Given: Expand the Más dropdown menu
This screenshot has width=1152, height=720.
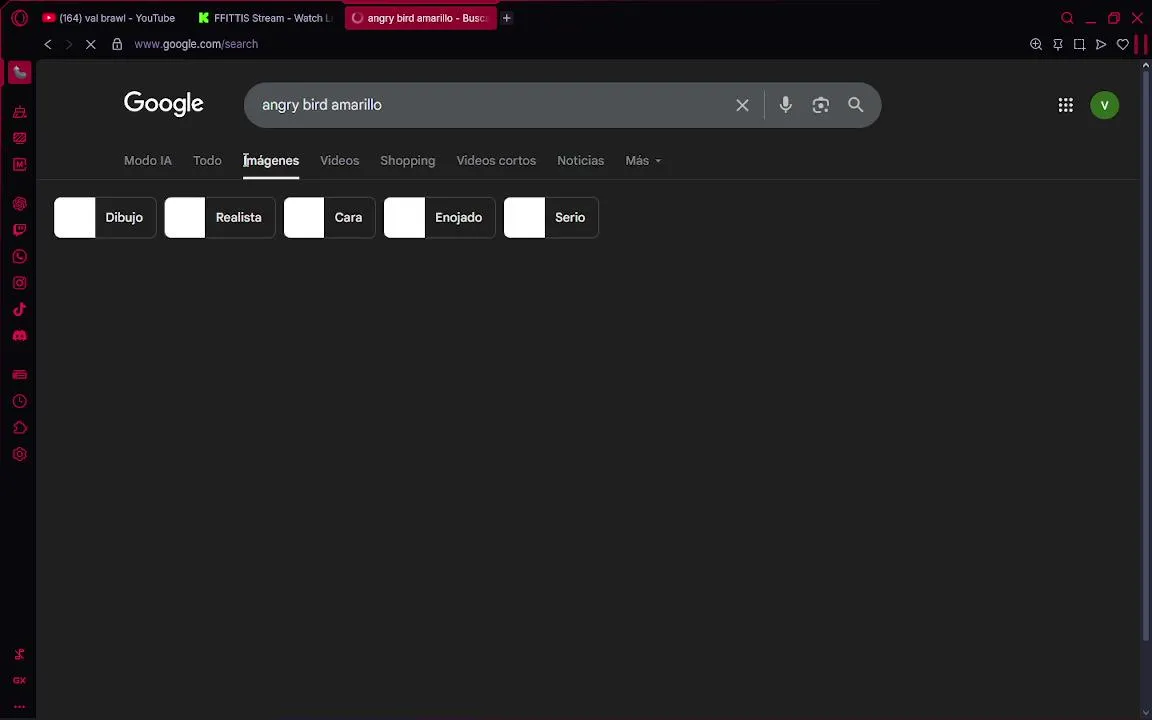Looking at the screenshot, I should pyautogui.click(x=643, y=160).
